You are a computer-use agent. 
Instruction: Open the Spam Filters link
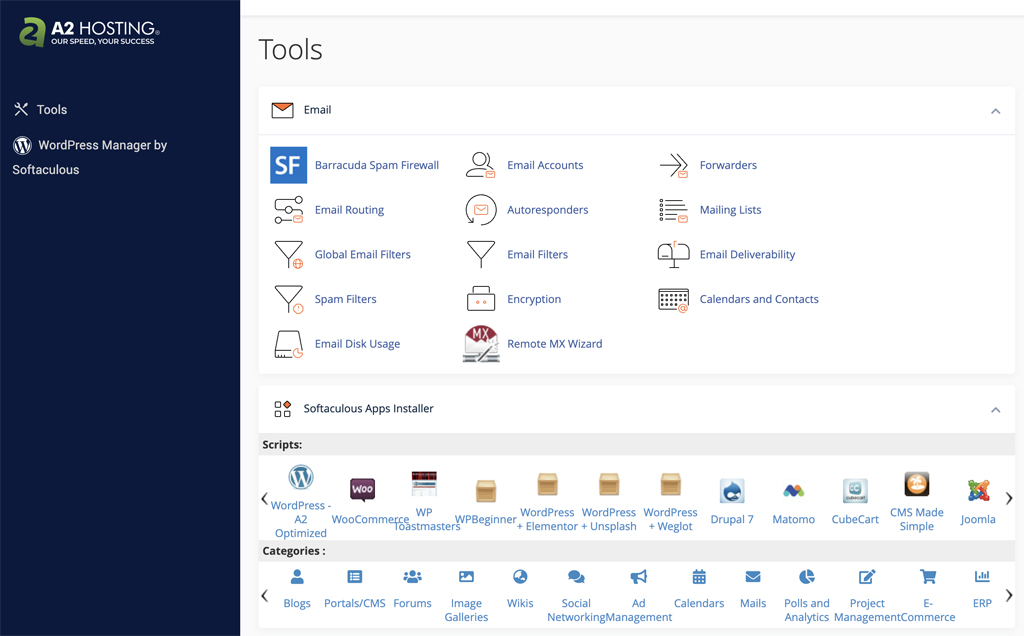345,299
